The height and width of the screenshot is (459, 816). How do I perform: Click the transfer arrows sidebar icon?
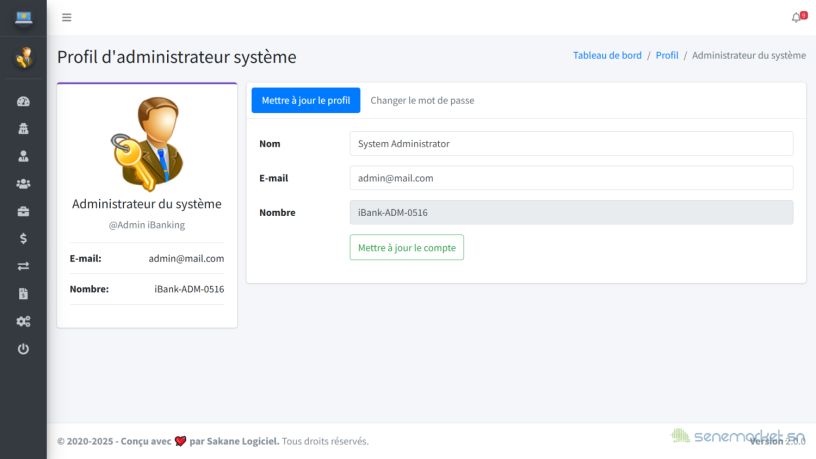tap(23, 266)
